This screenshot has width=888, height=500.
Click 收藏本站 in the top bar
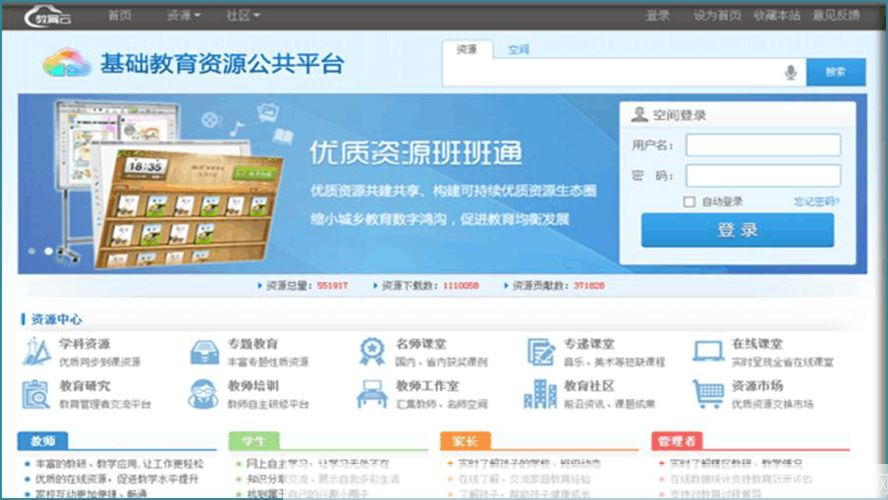(x=776, y=16)
